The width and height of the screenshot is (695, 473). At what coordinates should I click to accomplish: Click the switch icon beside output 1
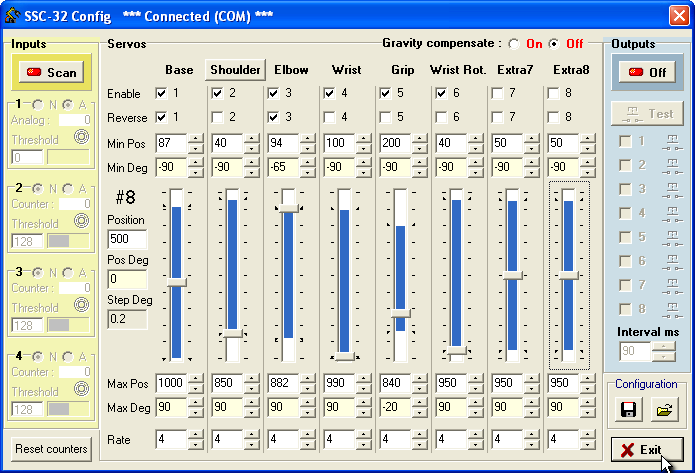coord(672,143)
